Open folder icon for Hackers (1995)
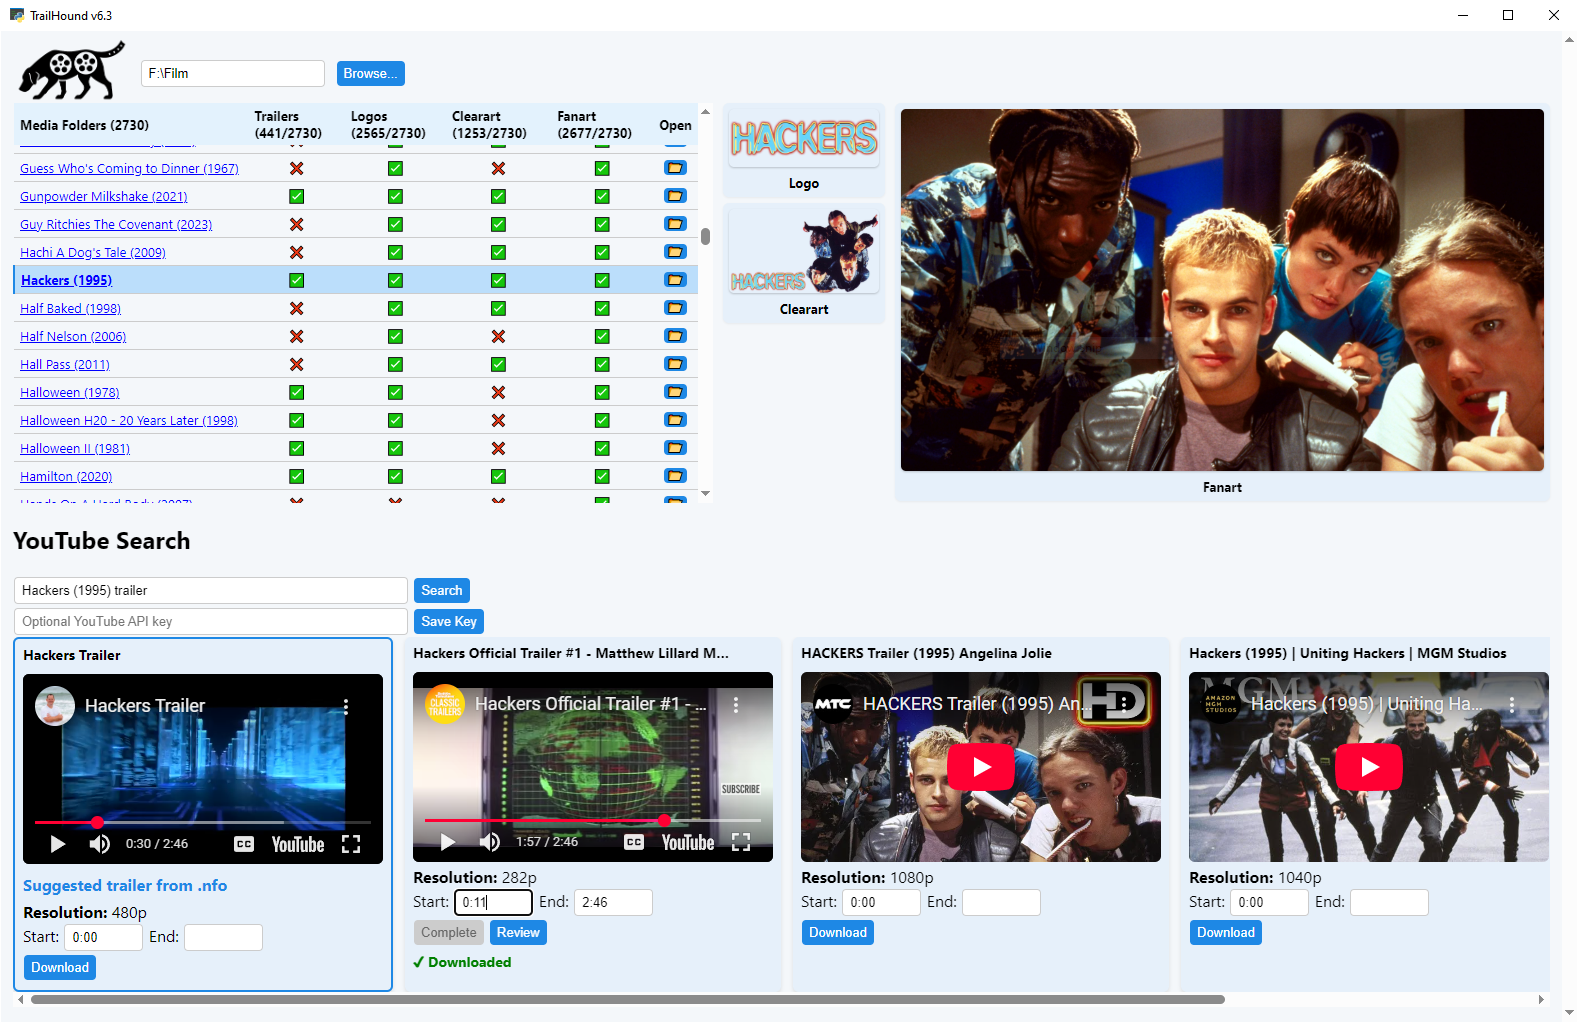 click(x=675, y=280)
